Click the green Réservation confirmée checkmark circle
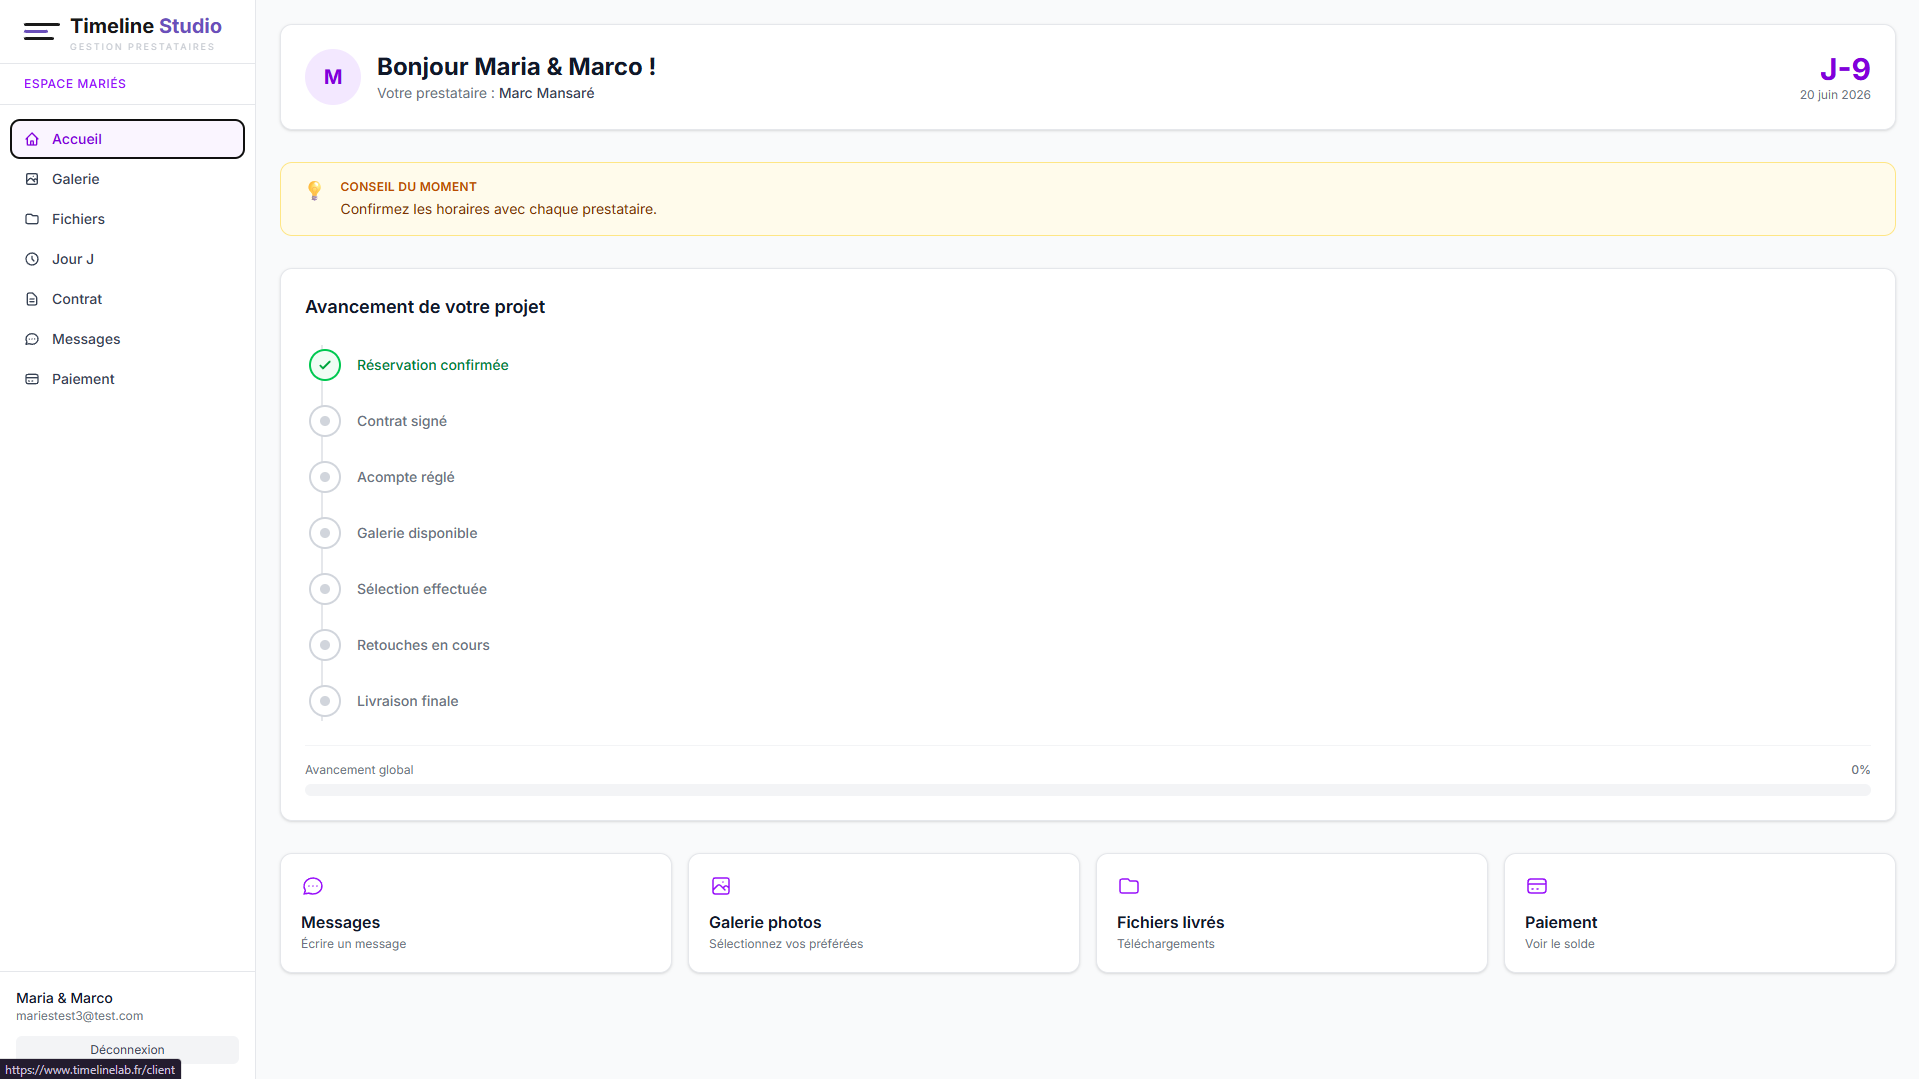Viewport: 1919px width, 1079px height. (x=325, y=365)
